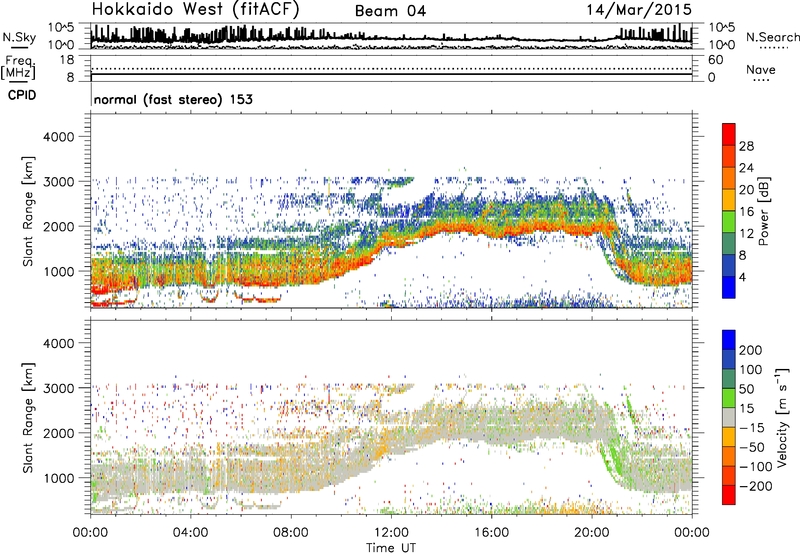Click the date '14/Mar/2015'
The width and height of the screenshot is (800, 554).
(x=639, y=9)
